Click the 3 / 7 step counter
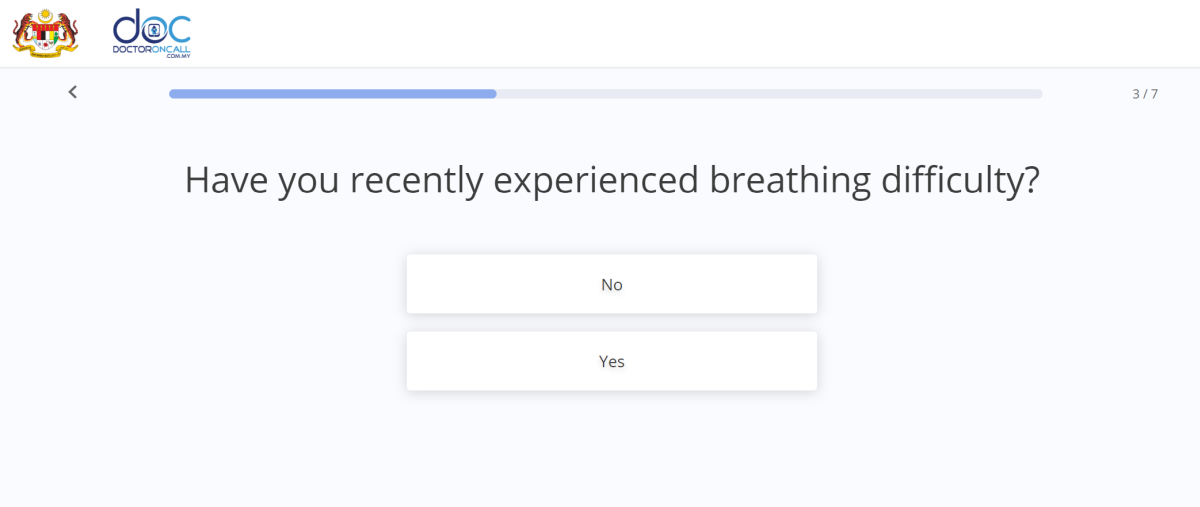This screenshot has height=507, width=1200. (1144, 94)
